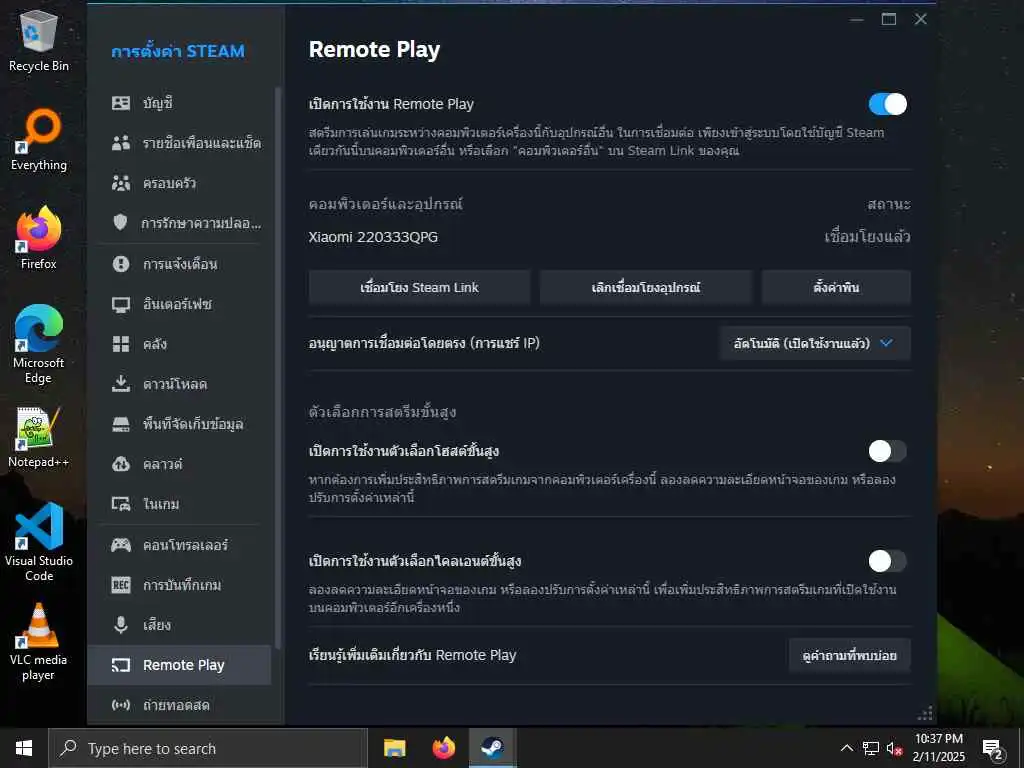The height and width of the screenshot is (768, 1024).
Task: Click the microphone Voice icon in sidebar
Action: 121,625
